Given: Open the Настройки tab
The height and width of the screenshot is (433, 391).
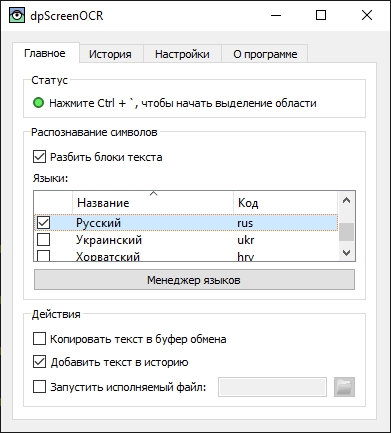Looking at the screenshot, I should 182,54.
